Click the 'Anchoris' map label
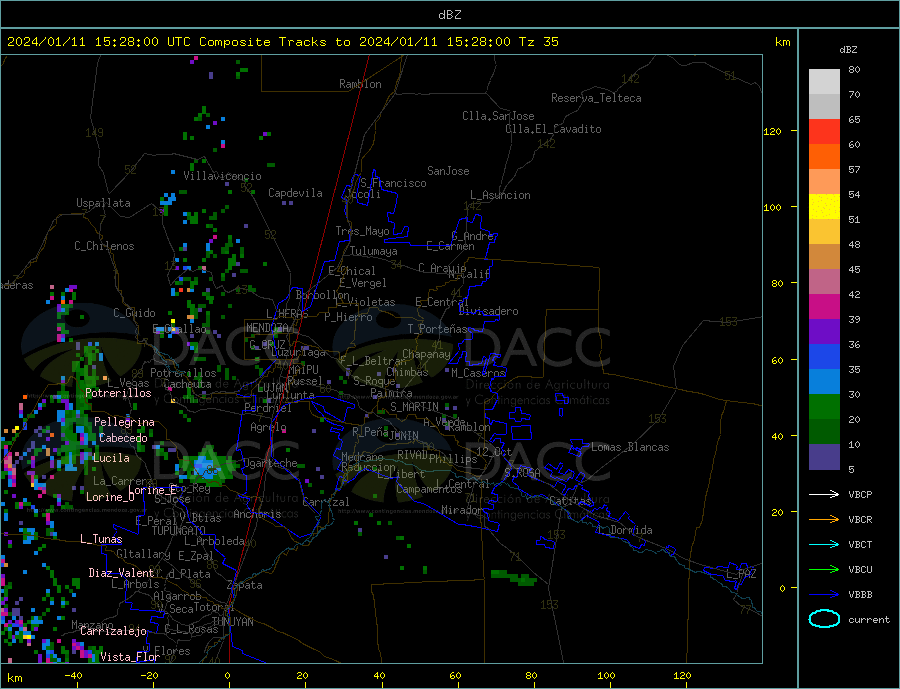Image resolution: width=900 pixels, height=689 pixels. [x=257, y=514]
